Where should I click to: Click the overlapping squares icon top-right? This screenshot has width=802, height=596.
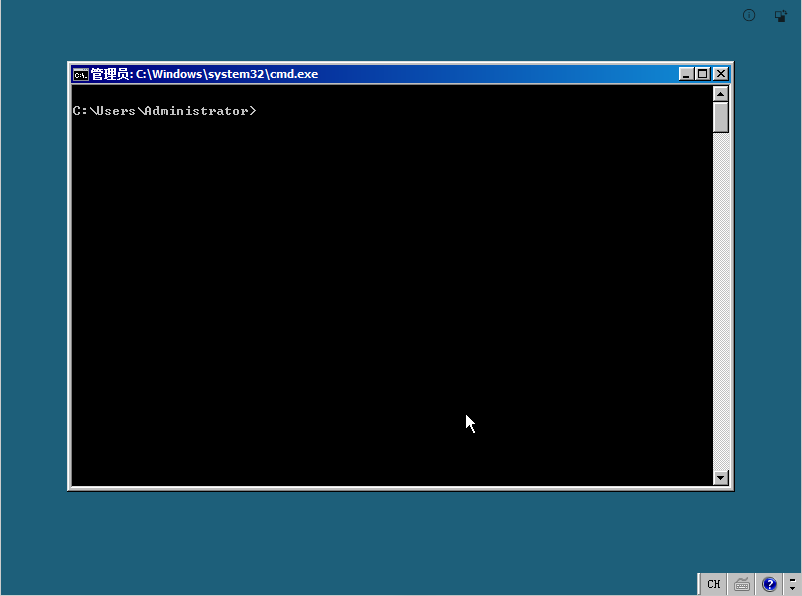[x=780, y=16]
